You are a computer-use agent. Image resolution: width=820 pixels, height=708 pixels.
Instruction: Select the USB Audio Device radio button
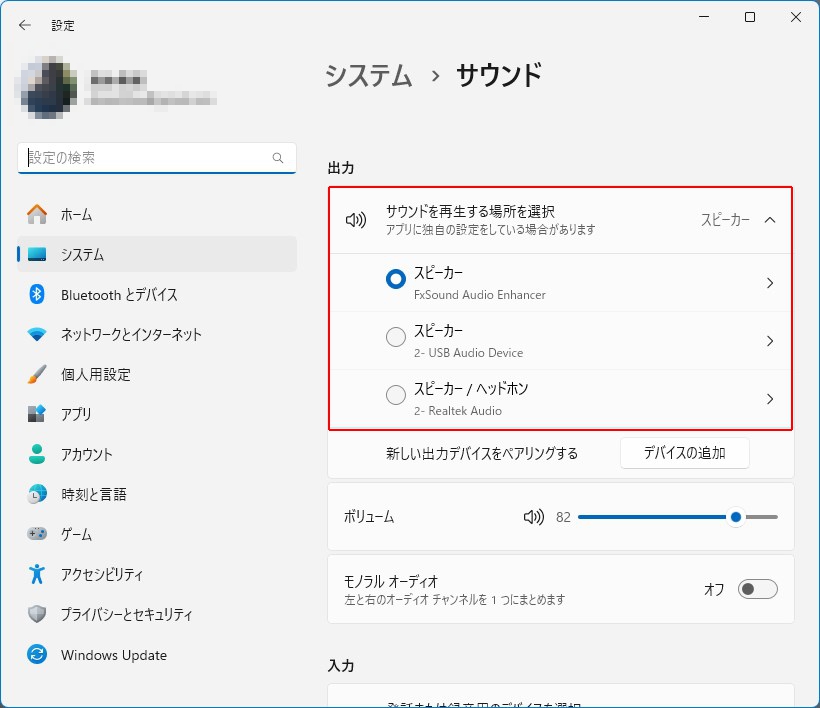pyautogui.click(x=396, y=339)
